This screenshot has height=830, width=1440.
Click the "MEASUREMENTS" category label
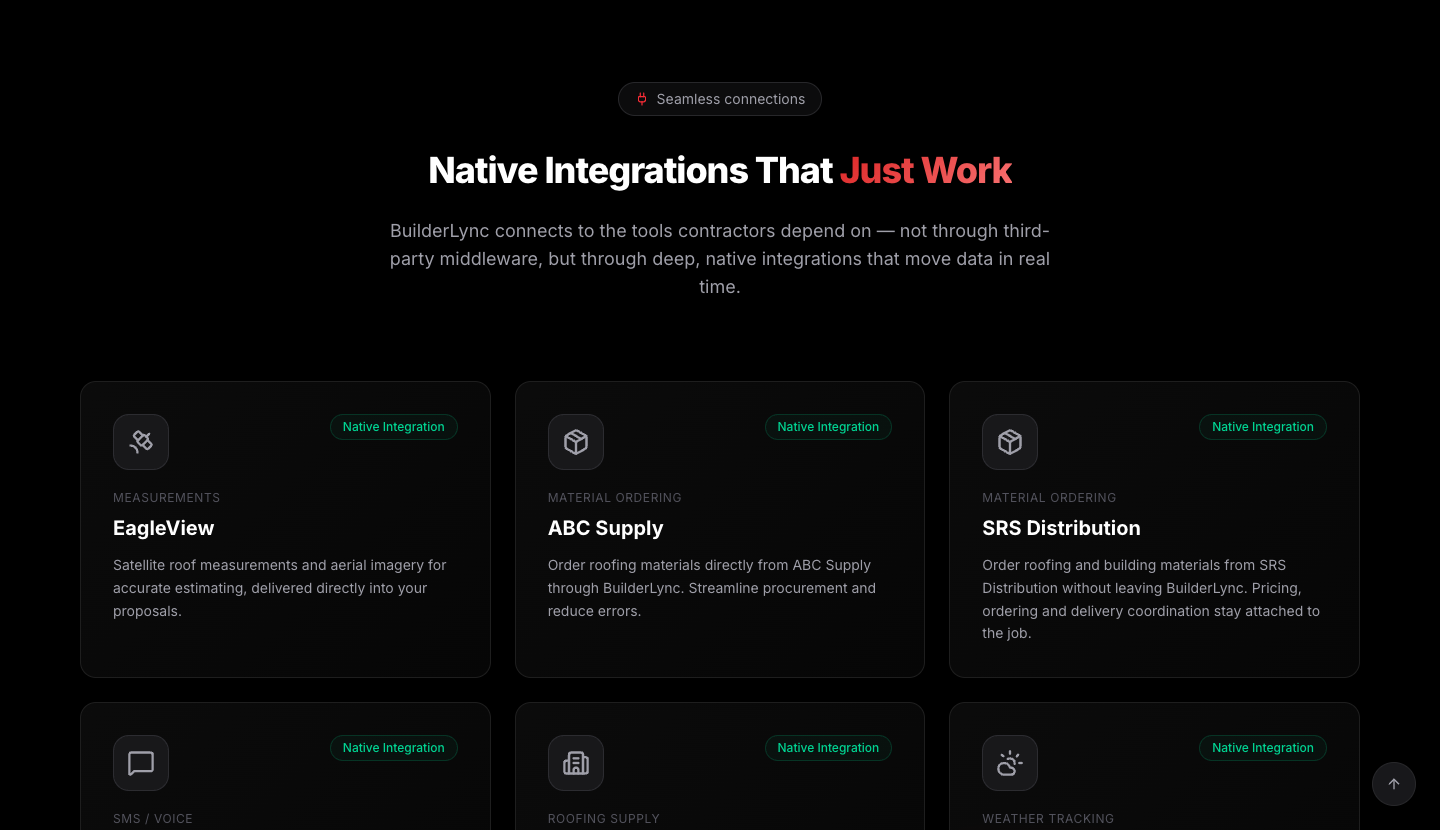tap(166, 498)
